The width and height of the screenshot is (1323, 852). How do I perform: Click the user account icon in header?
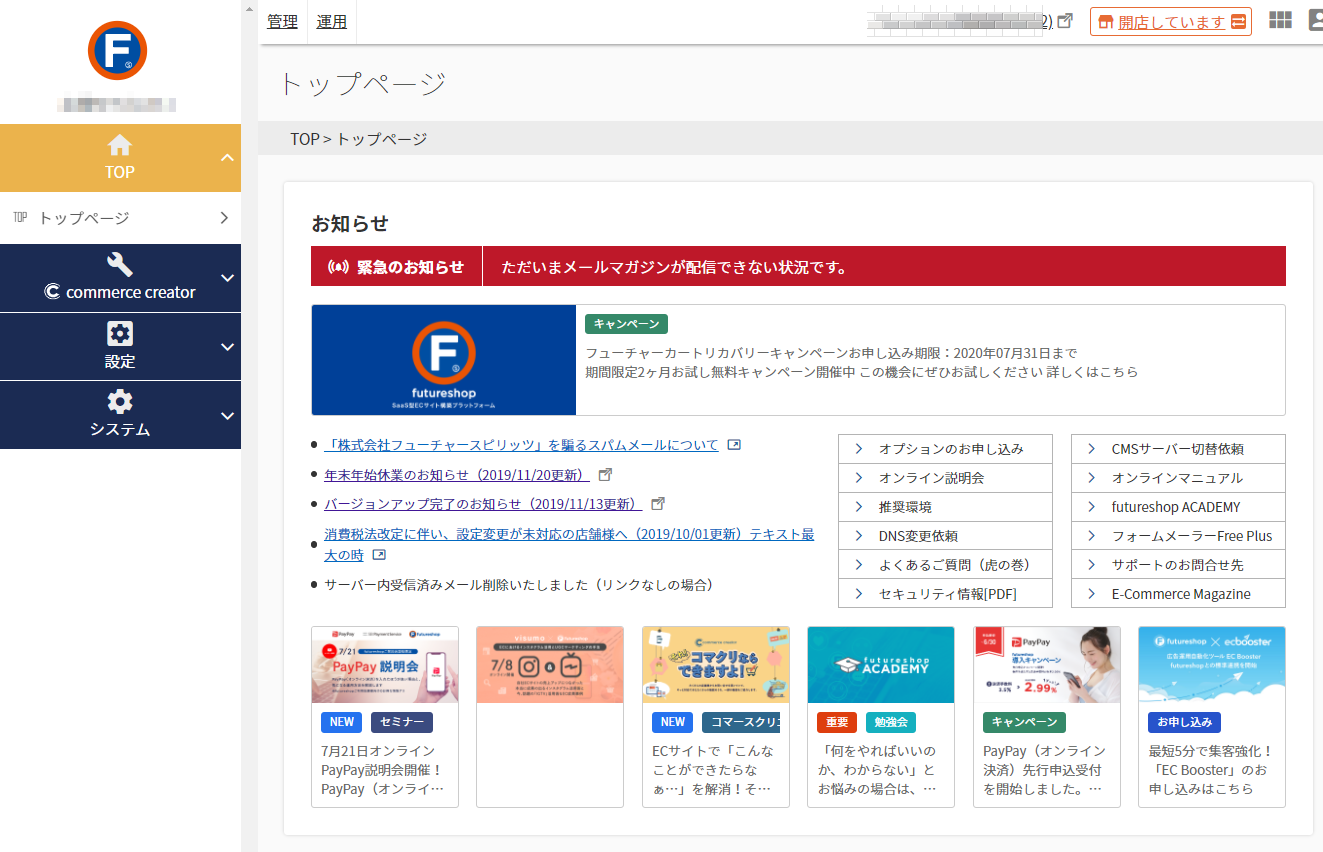pyautogui.click(x=1316, y=21)
